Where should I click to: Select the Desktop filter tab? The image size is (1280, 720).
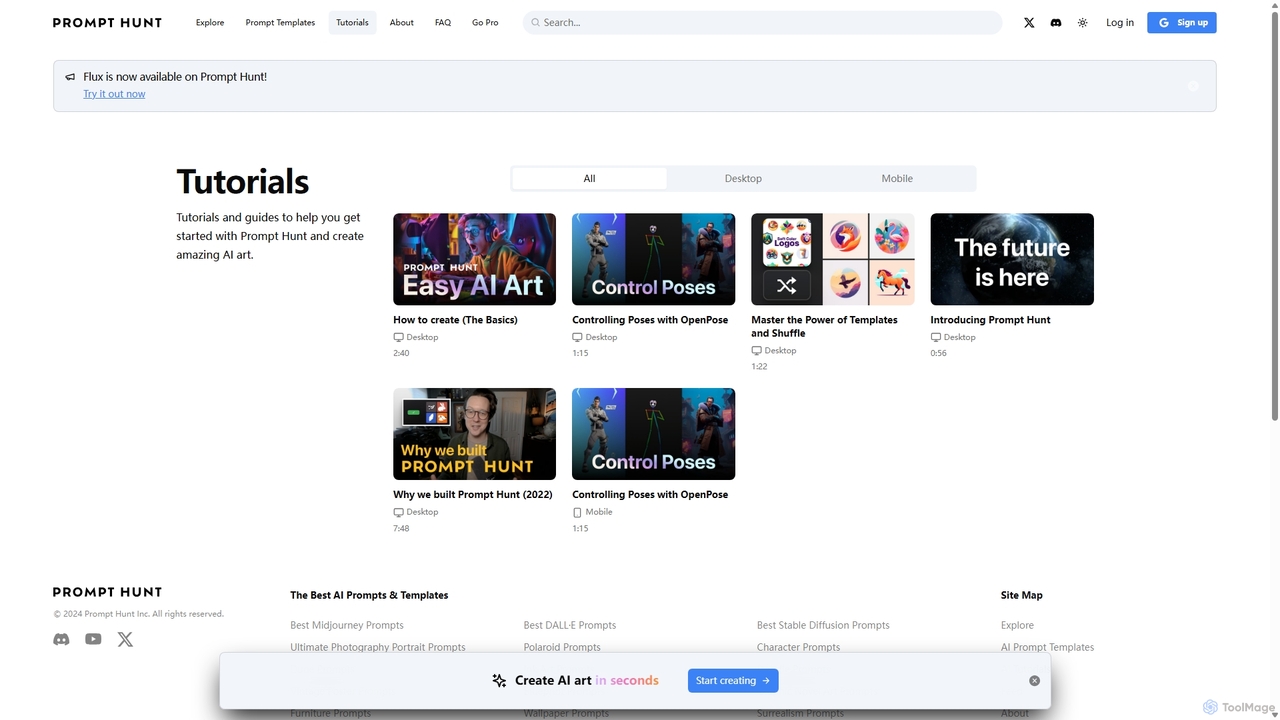tap(743, 178)
